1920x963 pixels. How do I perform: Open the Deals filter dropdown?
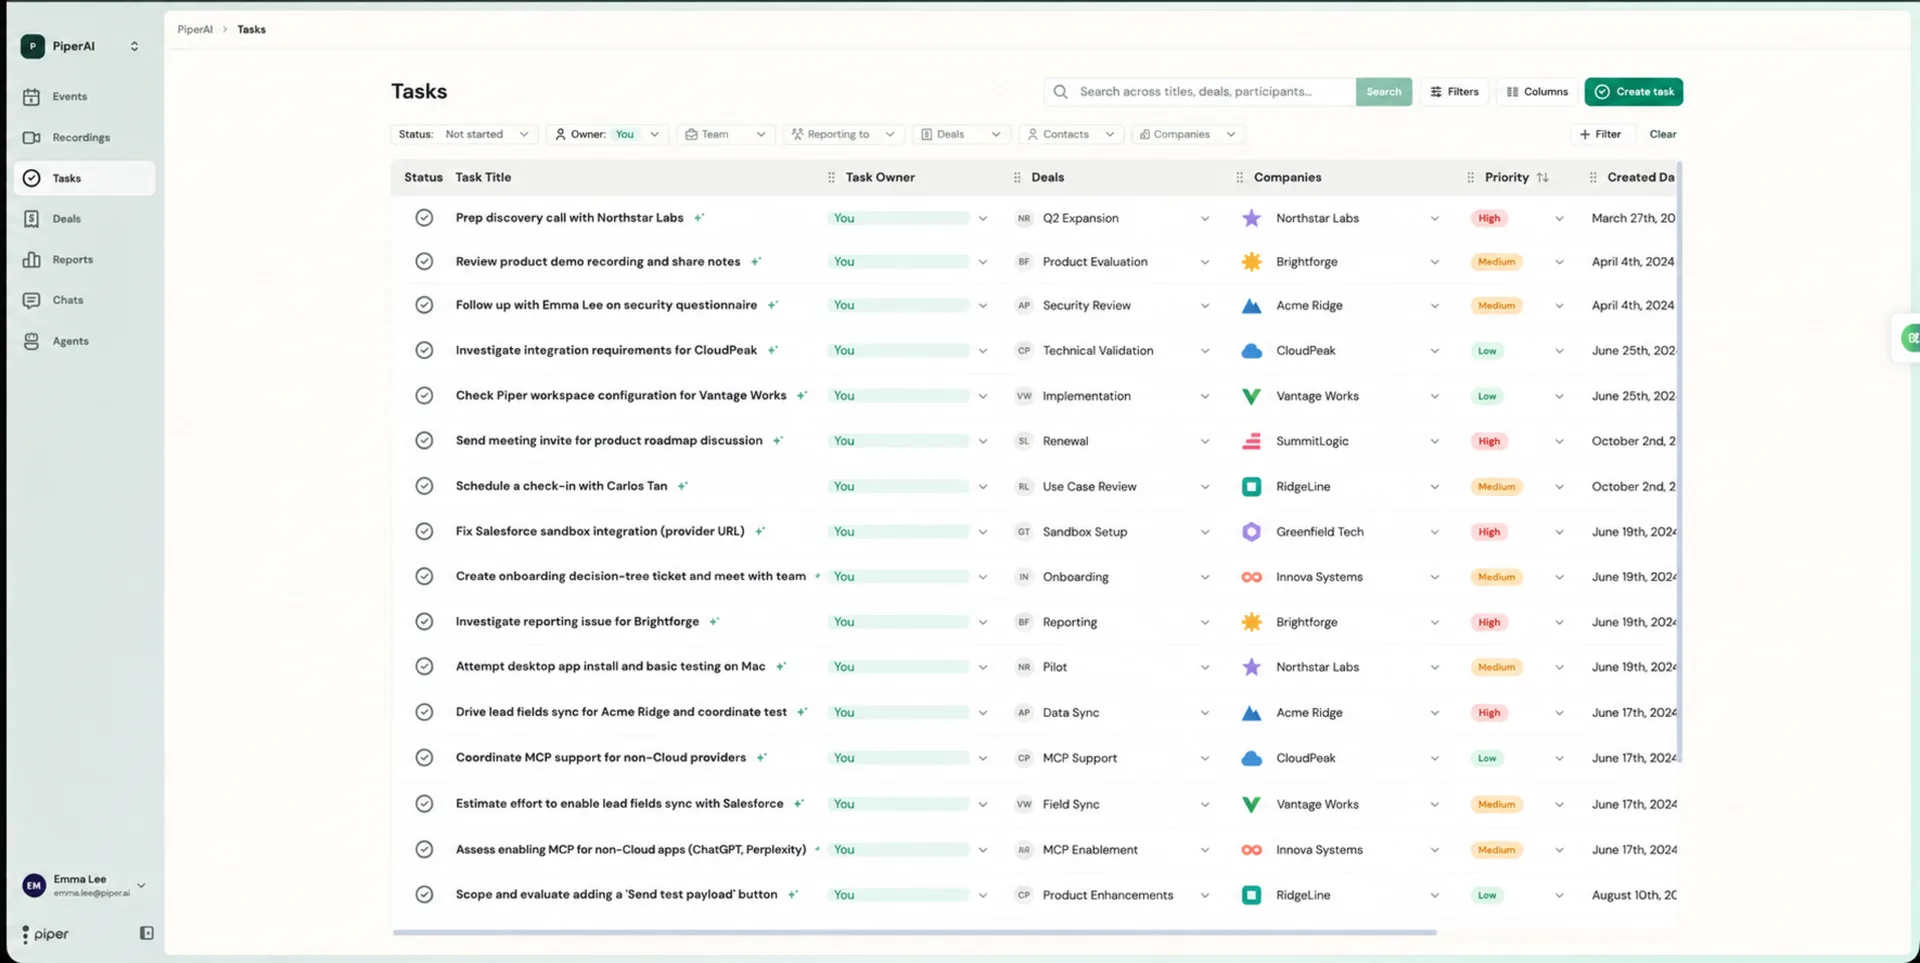coord(961,134)
